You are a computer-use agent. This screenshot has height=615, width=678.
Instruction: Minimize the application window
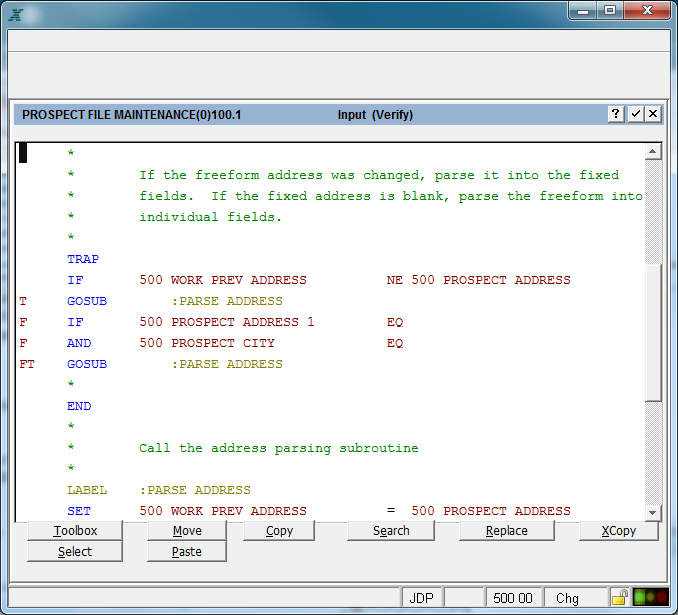tap(583, 10)
